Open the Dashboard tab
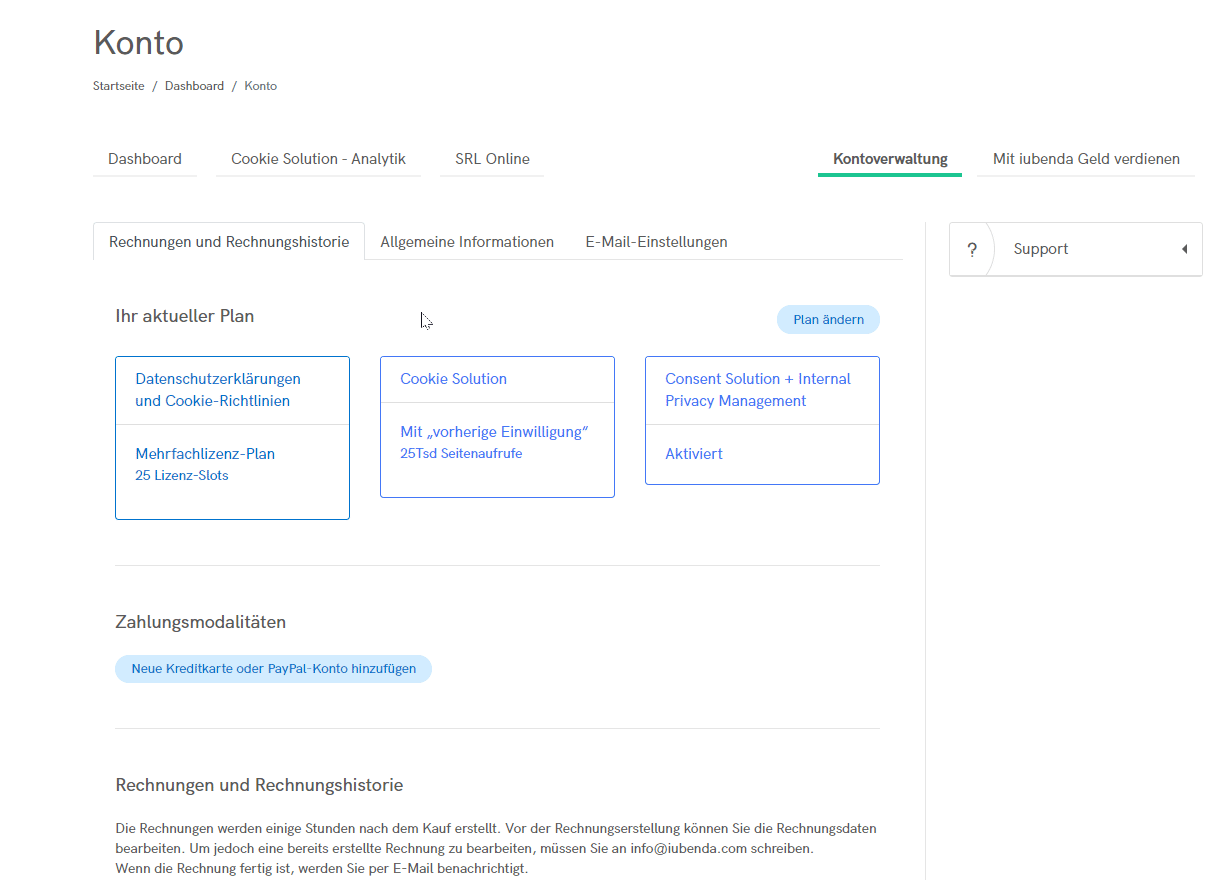 click(145, 159)
